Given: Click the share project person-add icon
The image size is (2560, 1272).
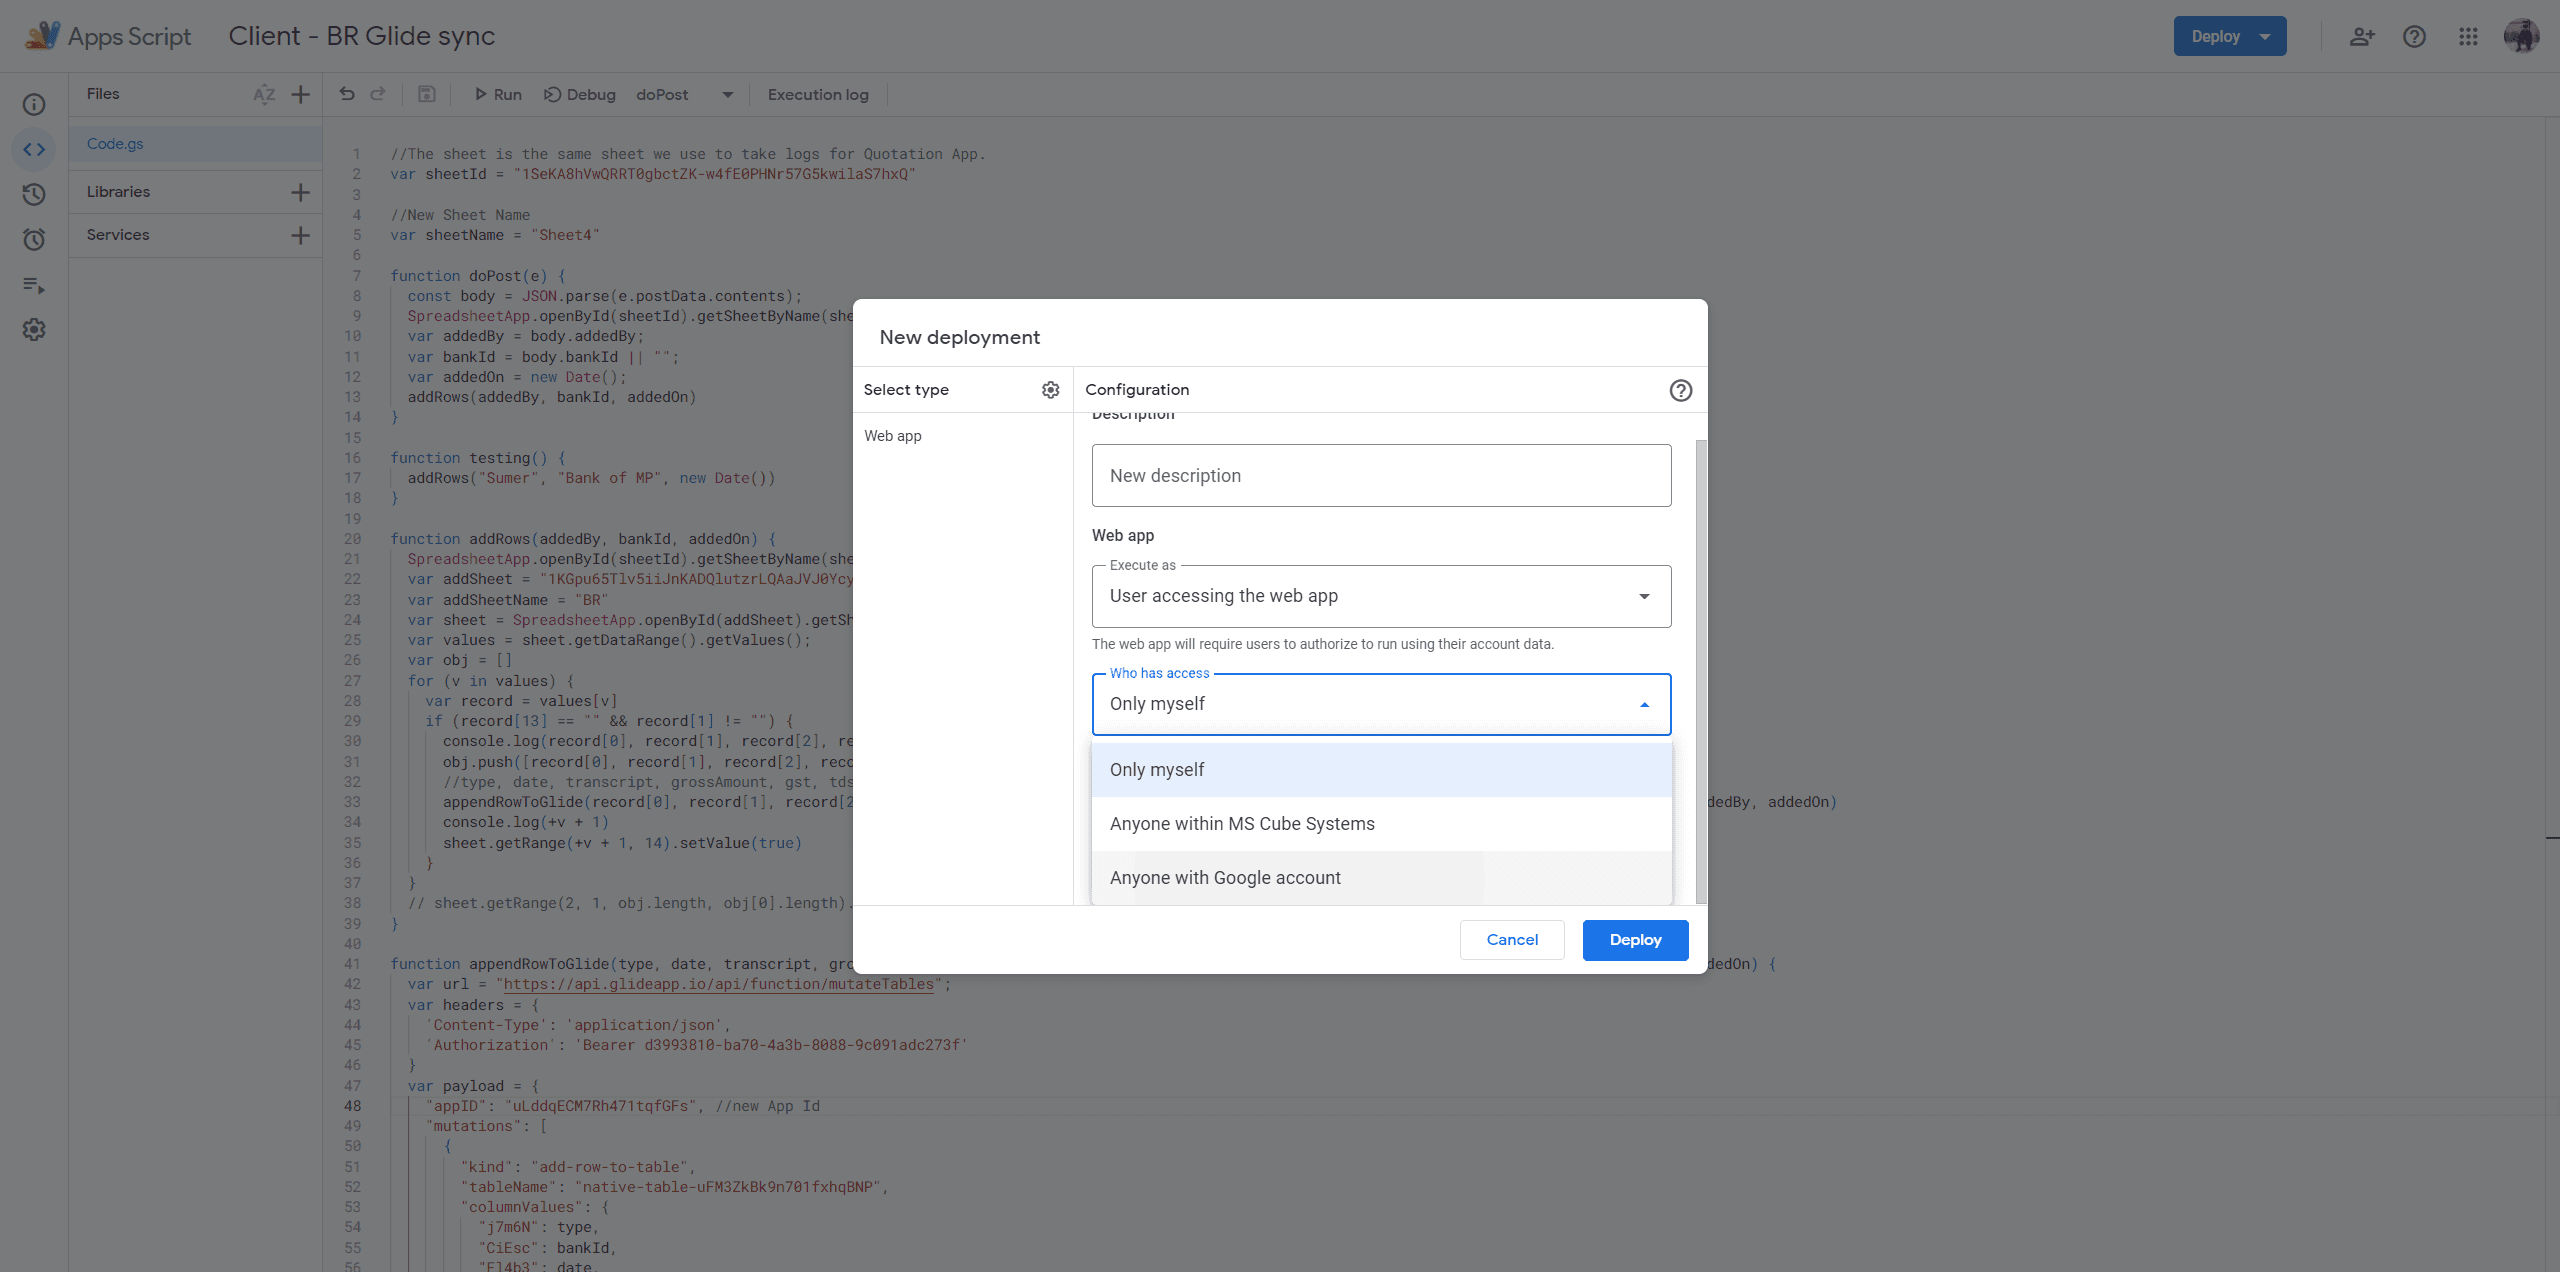Looking at the screenshot, I should [2362, 36].
